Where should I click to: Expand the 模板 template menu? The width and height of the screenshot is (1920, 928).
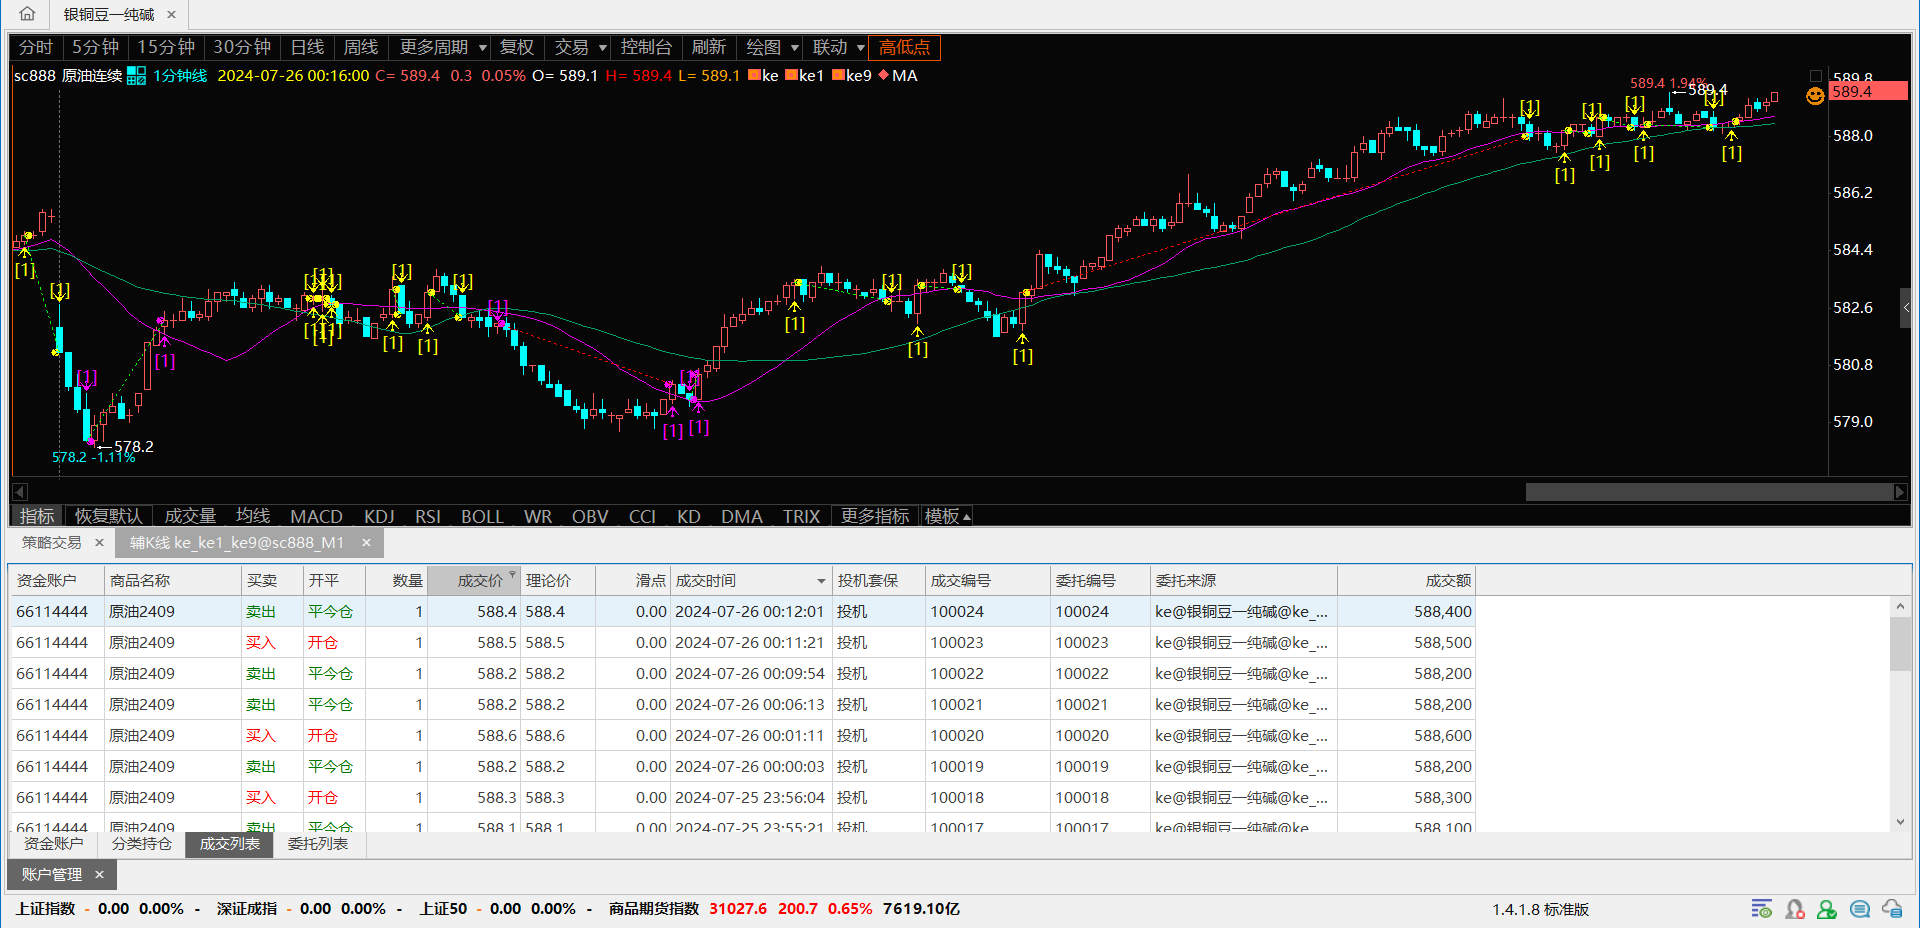click(x=947, y=516)
